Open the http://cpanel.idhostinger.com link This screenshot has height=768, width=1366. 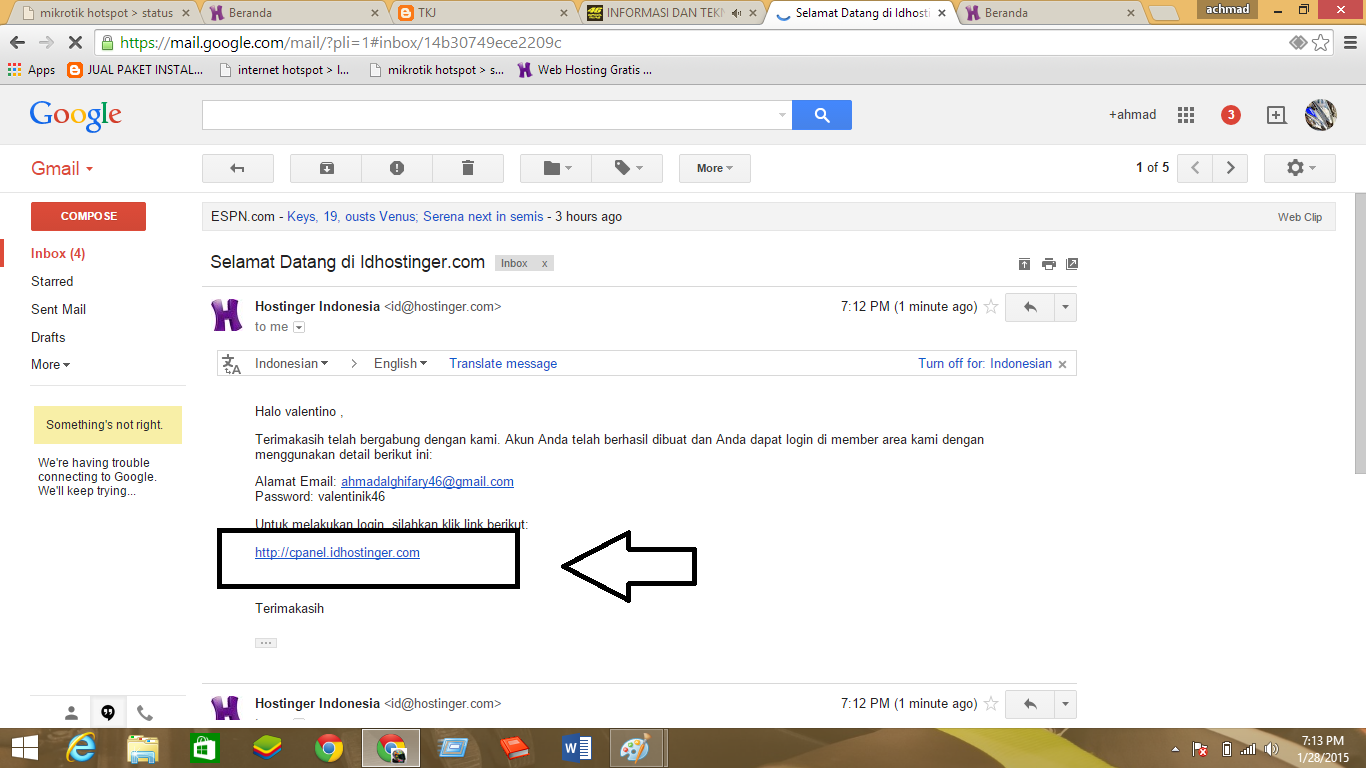(337, 553)
